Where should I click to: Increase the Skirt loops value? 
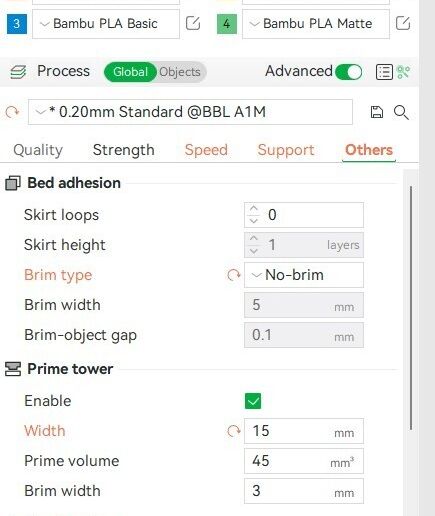click(x=254, y=209)
